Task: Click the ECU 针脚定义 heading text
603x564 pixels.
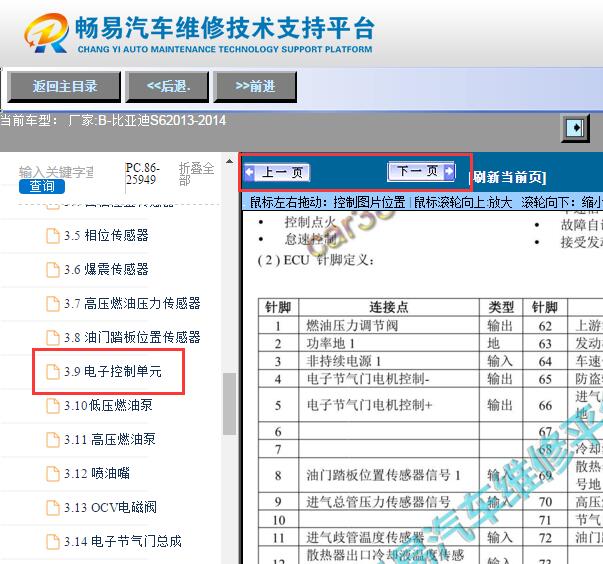Action: (316, 260)
